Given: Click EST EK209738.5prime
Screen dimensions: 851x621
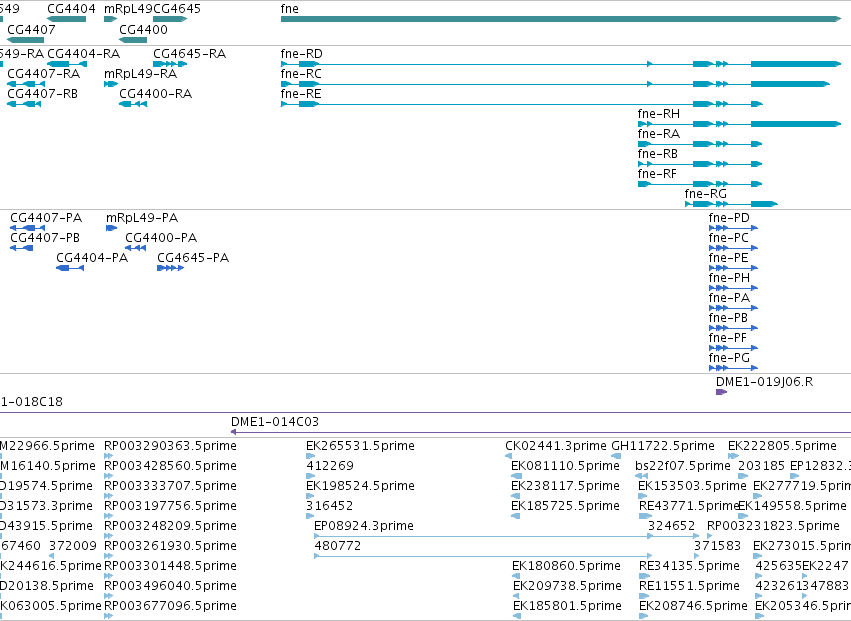Looking at the screenshot, I should 567,587.
